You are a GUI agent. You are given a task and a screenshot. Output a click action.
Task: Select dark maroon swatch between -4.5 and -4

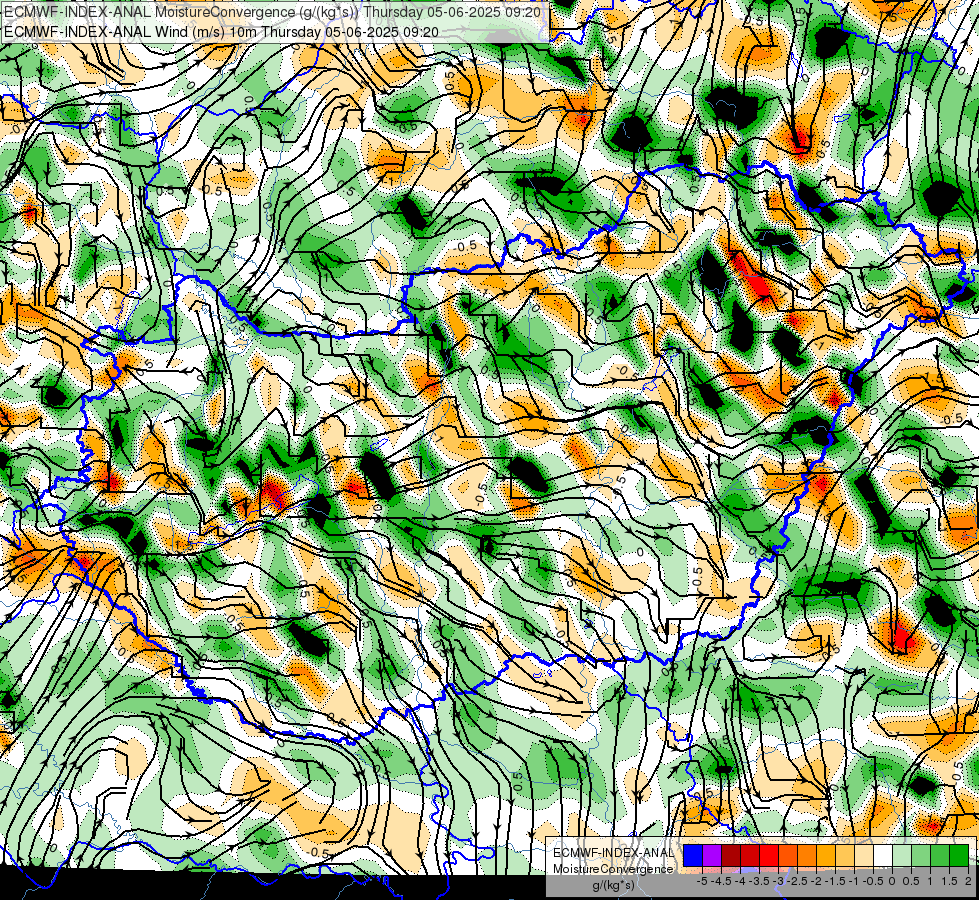click(731, 856)
